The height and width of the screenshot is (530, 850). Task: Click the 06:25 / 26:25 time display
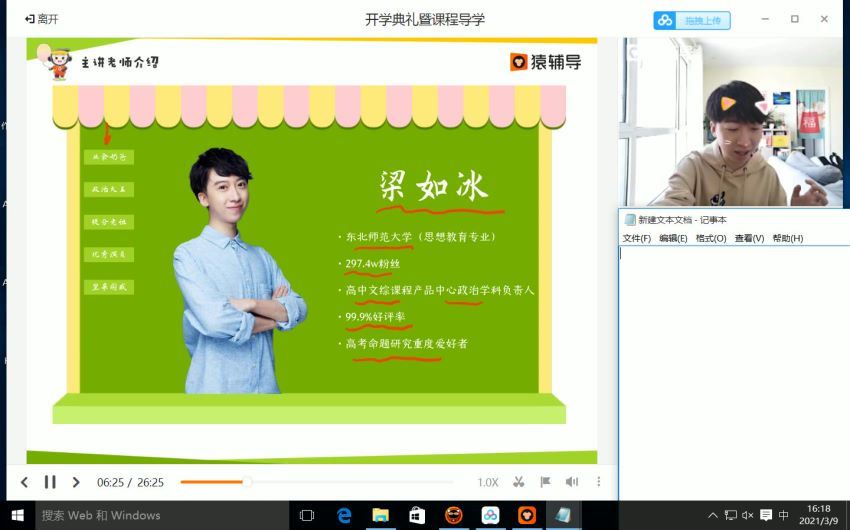130,482
